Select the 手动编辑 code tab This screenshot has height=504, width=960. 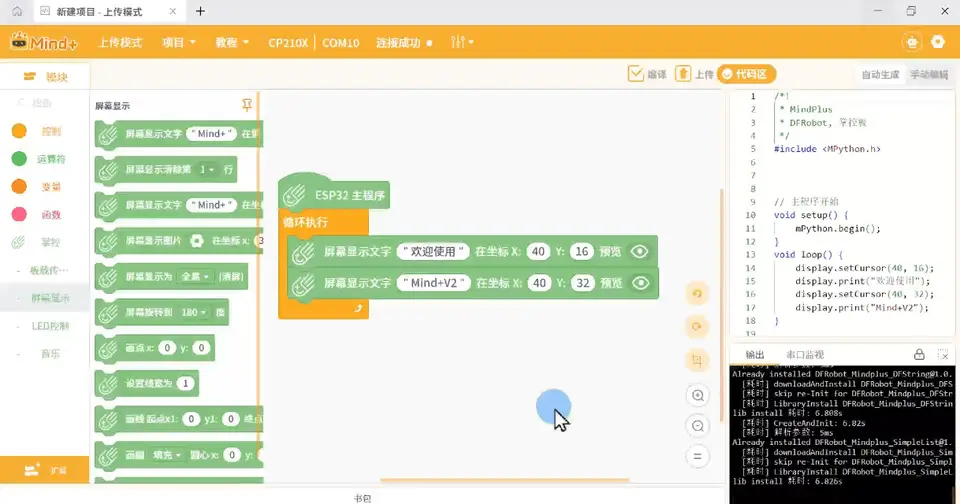(929, 75)
